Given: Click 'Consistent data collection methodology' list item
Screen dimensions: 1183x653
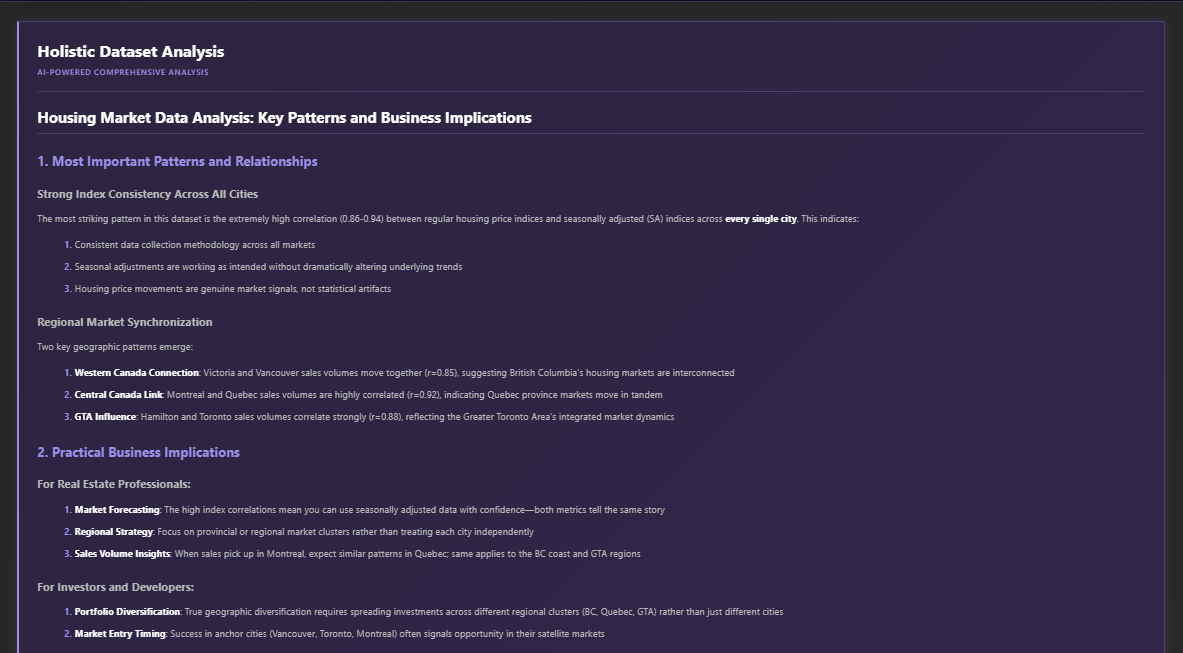Looking at the screenshot, I should [x=194, y=245].
